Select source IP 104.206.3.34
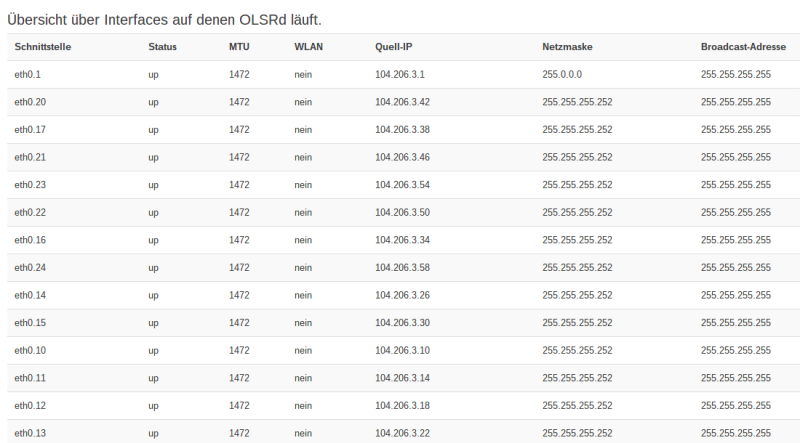The width and height of the screenshot is (800, 443). 402,240
